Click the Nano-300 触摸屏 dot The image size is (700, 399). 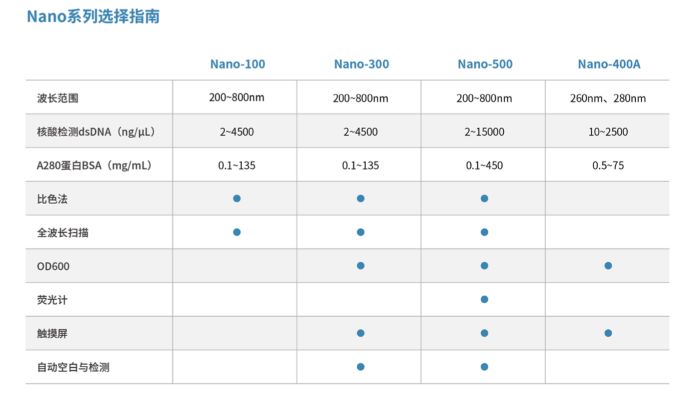[x=361, y=333]
